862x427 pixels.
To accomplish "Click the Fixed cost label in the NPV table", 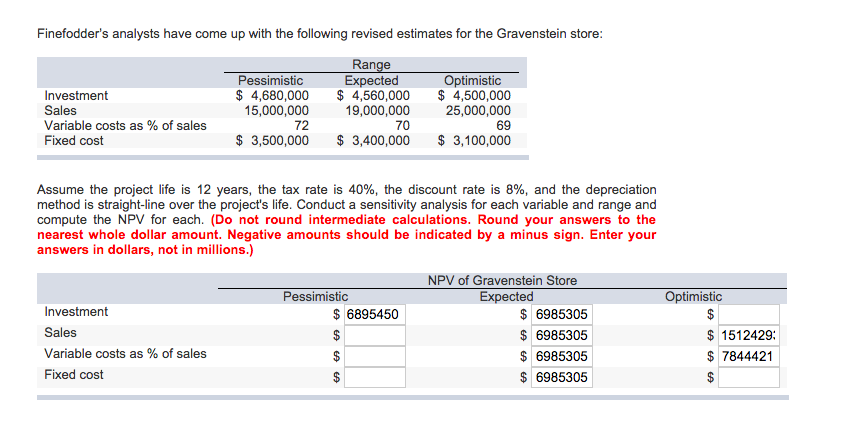I will [74, 375].
